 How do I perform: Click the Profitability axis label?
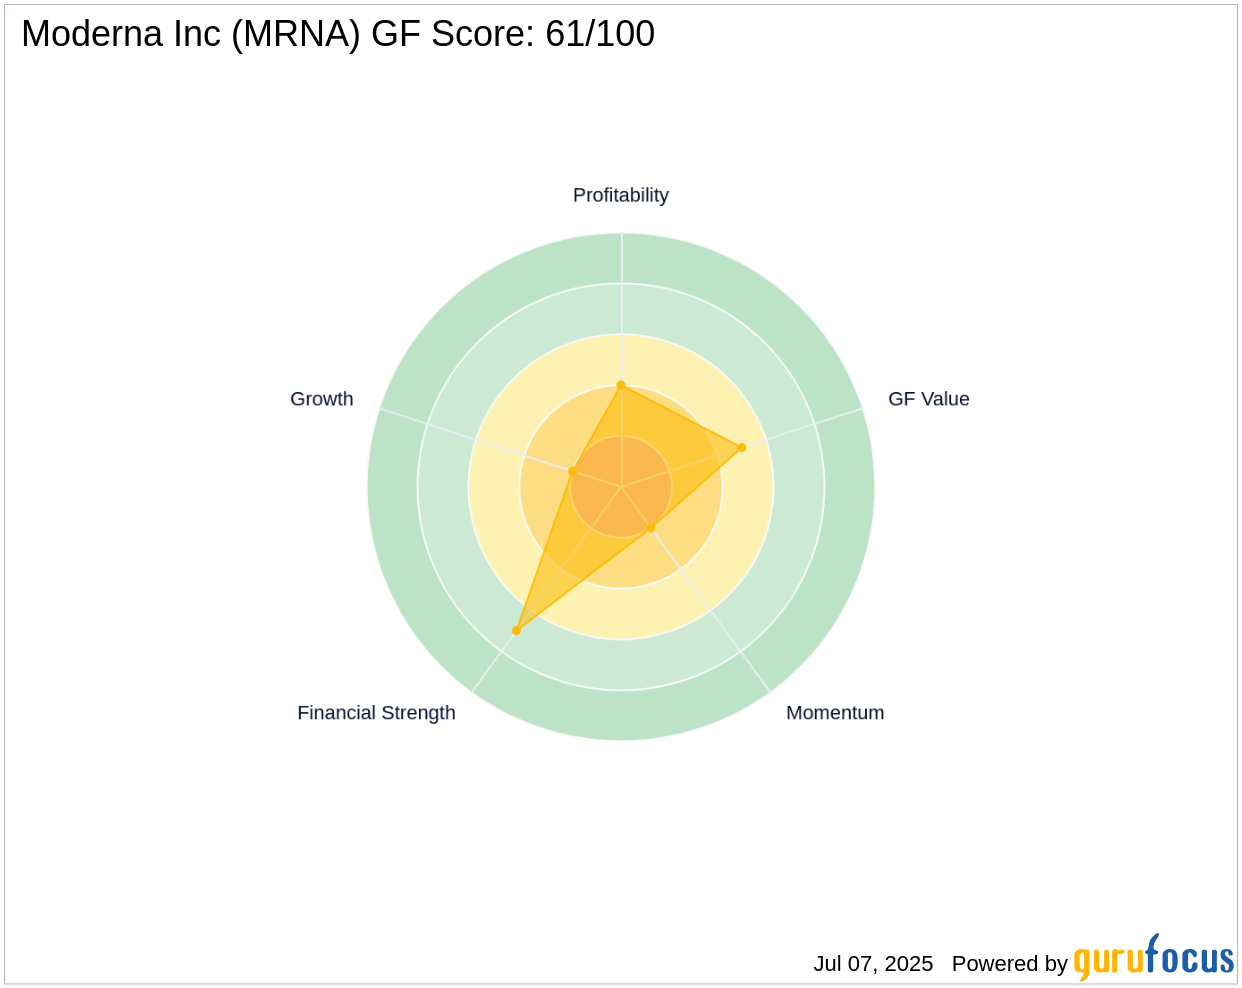coord(621,195)
